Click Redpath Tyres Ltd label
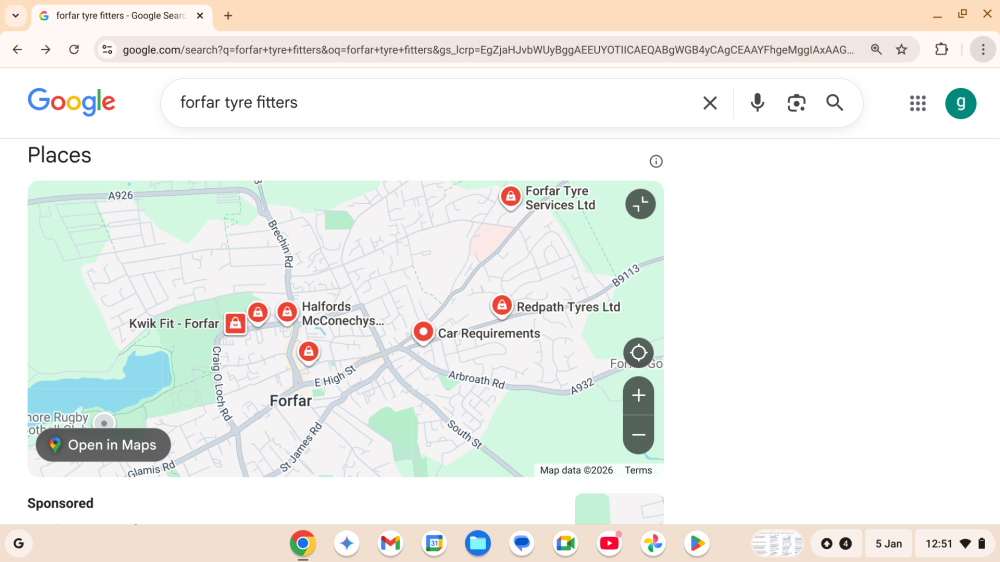 (568, 307)
